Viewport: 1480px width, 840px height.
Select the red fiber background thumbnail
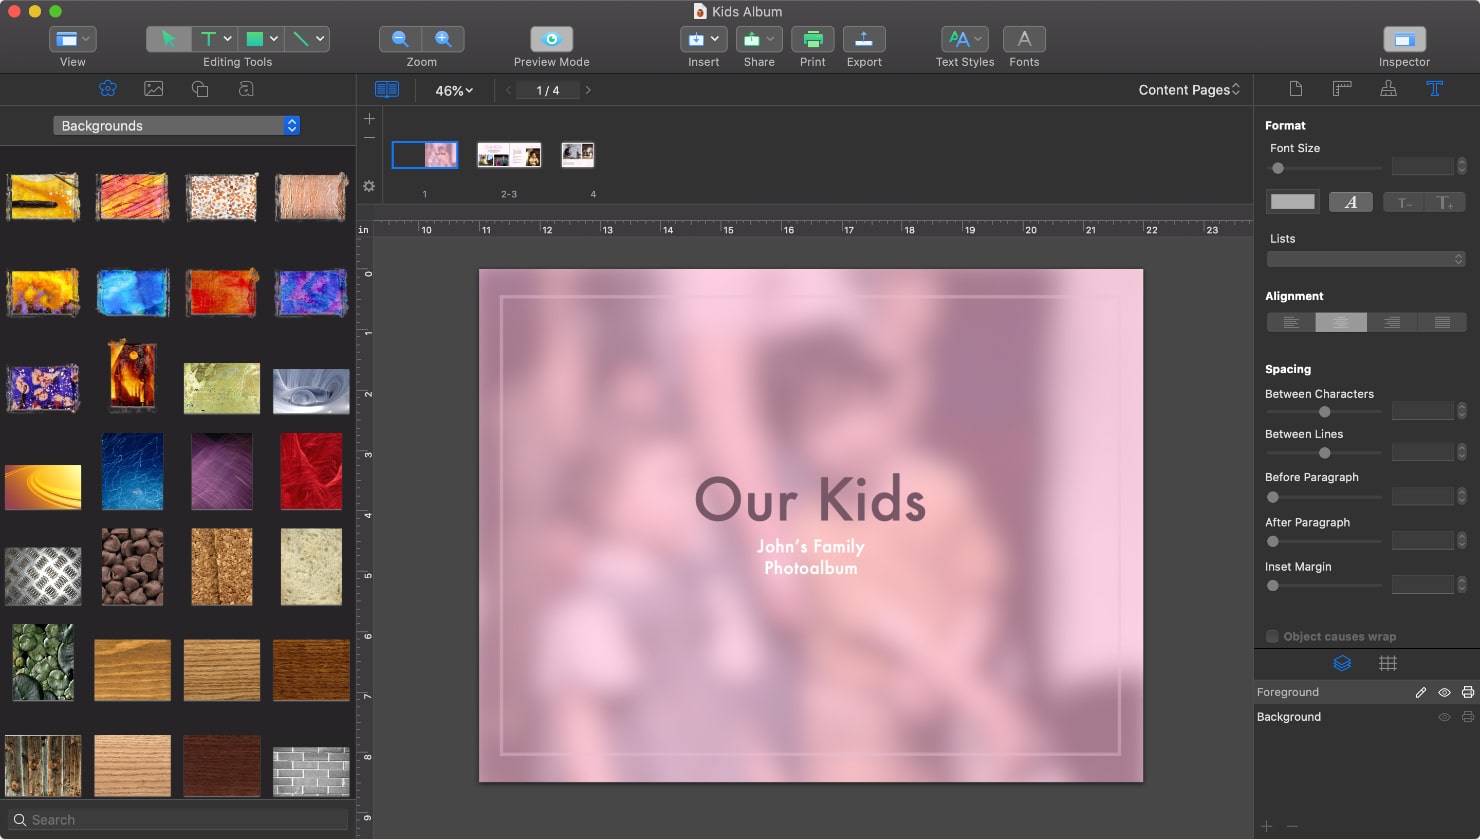tap(311, 471)
